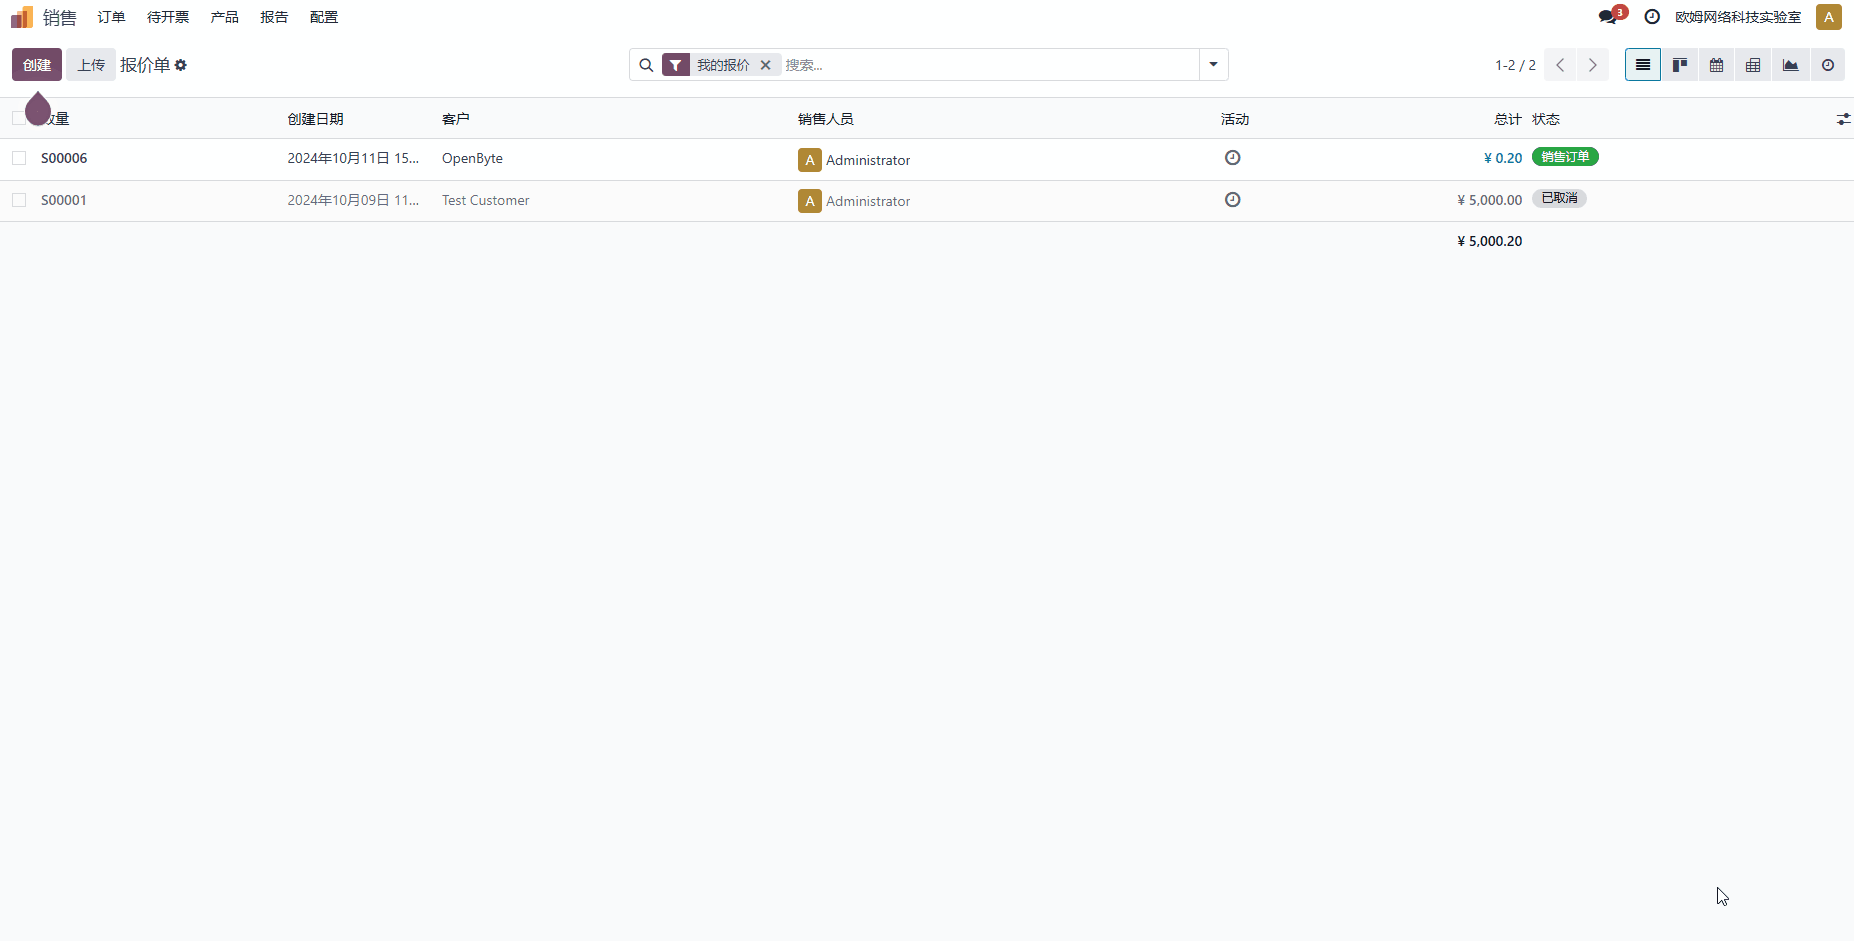Viewport: 1854px width, 941px height.
Task: Expand the search options dropdown arrow
Action: (1213, 65)
